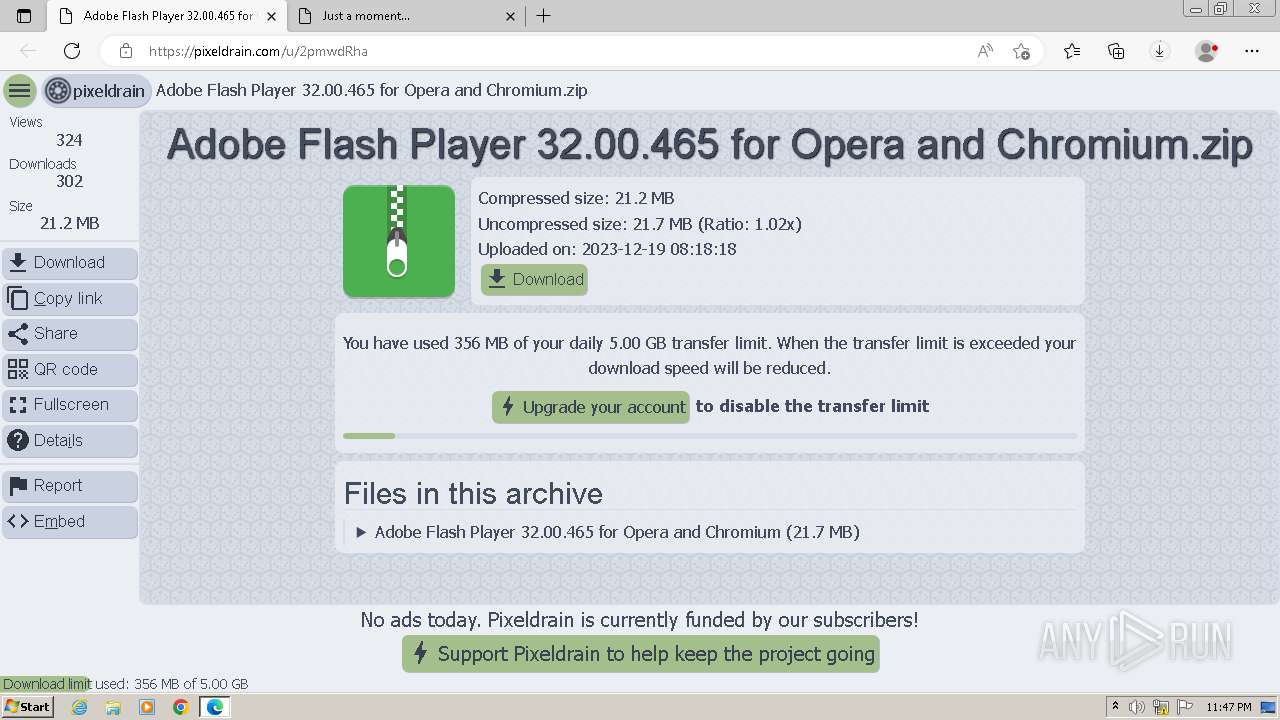1280x720 pixels.
Task: Click the taskbar clock showing 11:47 PM
Action: point(1229,707)
